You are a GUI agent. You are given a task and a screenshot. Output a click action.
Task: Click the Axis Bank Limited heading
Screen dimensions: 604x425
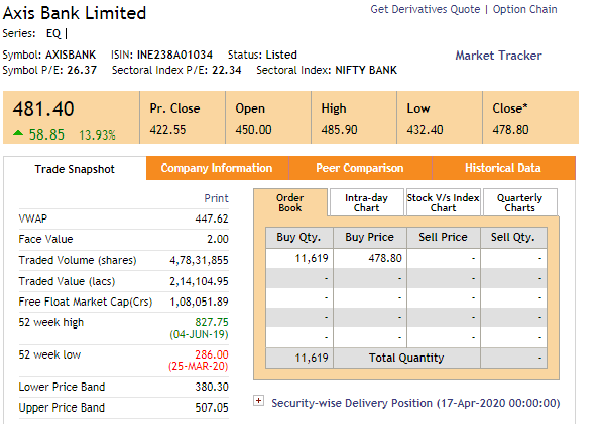click(x=75, y=13)
